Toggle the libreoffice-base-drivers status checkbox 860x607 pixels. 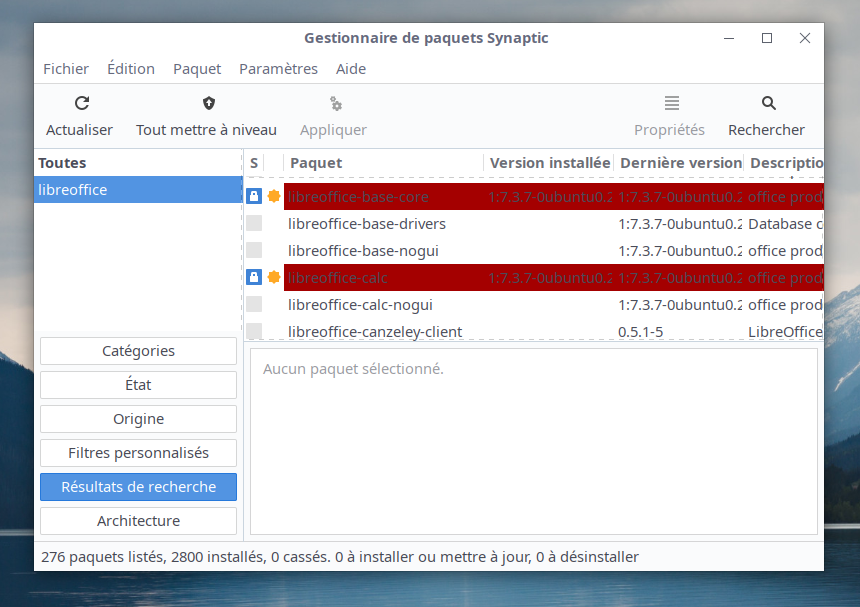(x=254, y=223)
